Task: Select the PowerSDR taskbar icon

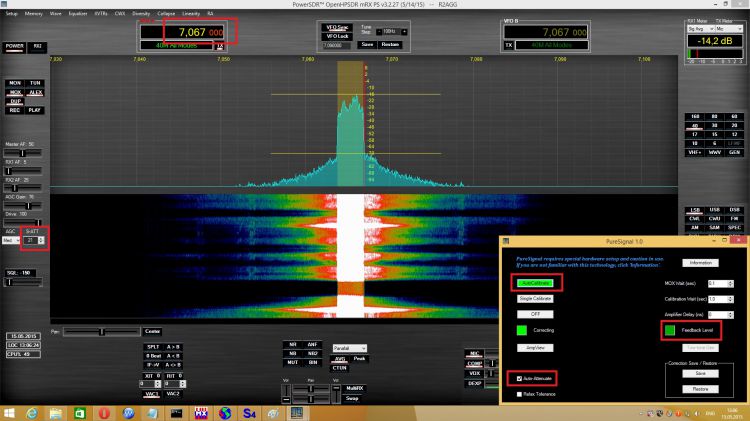Action: coord(297,413)
